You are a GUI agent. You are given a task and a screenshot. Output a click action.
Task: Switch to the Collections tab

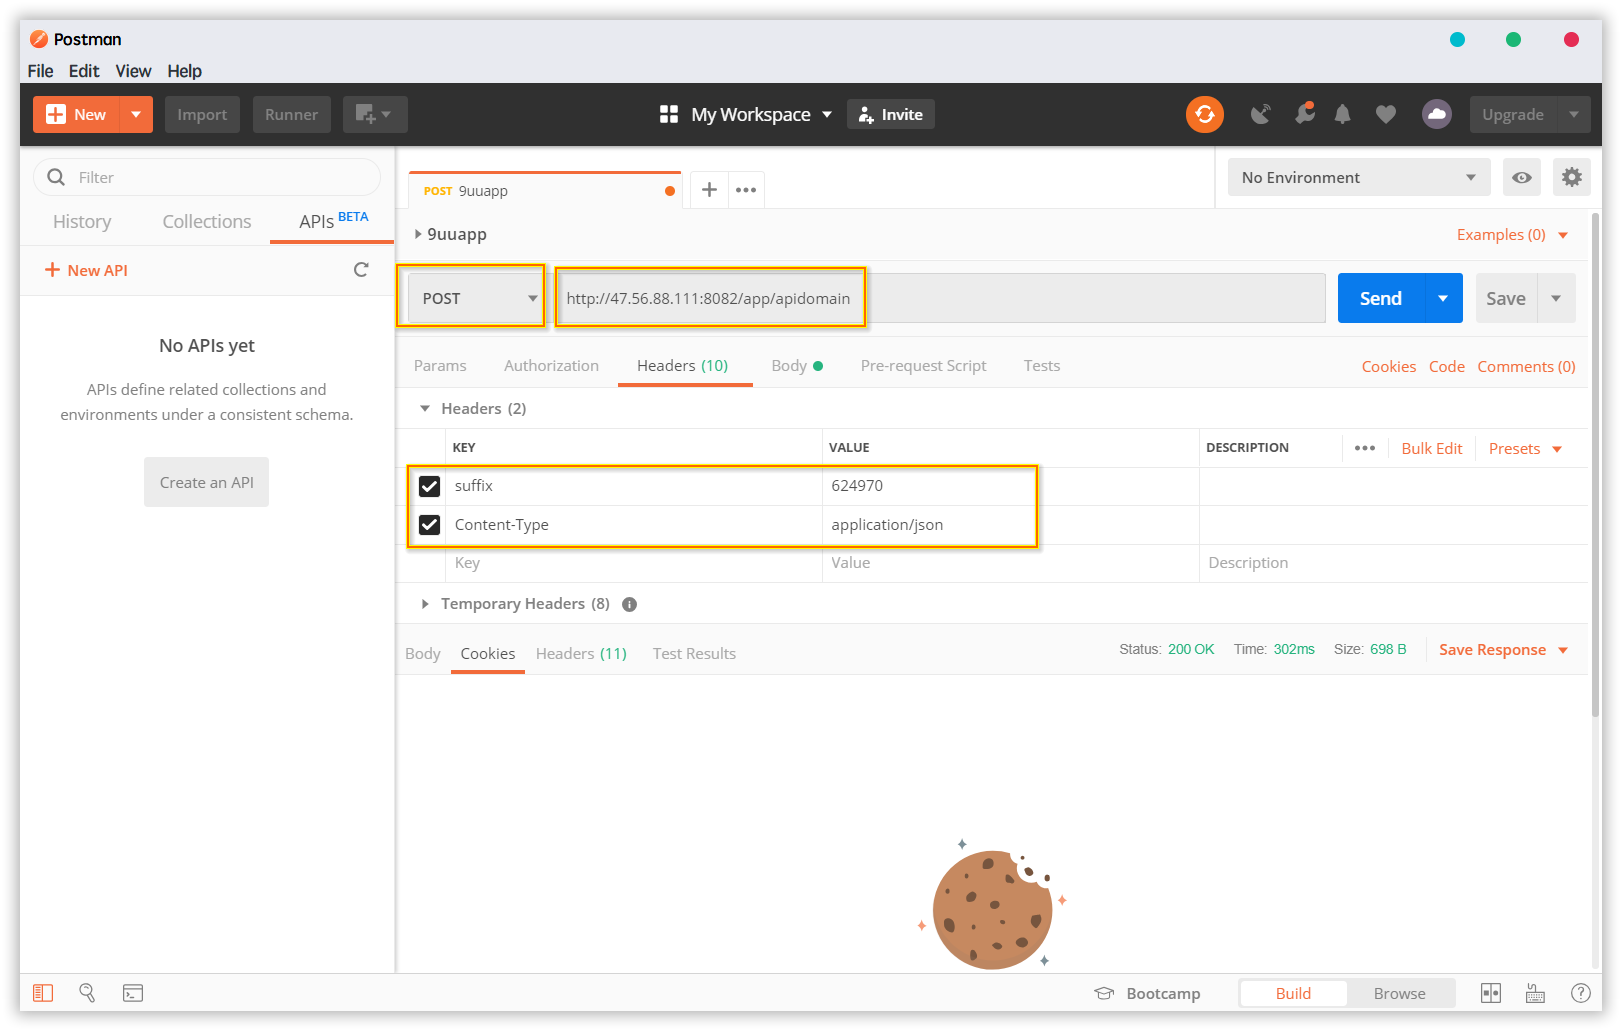click(x=207, y=222)
